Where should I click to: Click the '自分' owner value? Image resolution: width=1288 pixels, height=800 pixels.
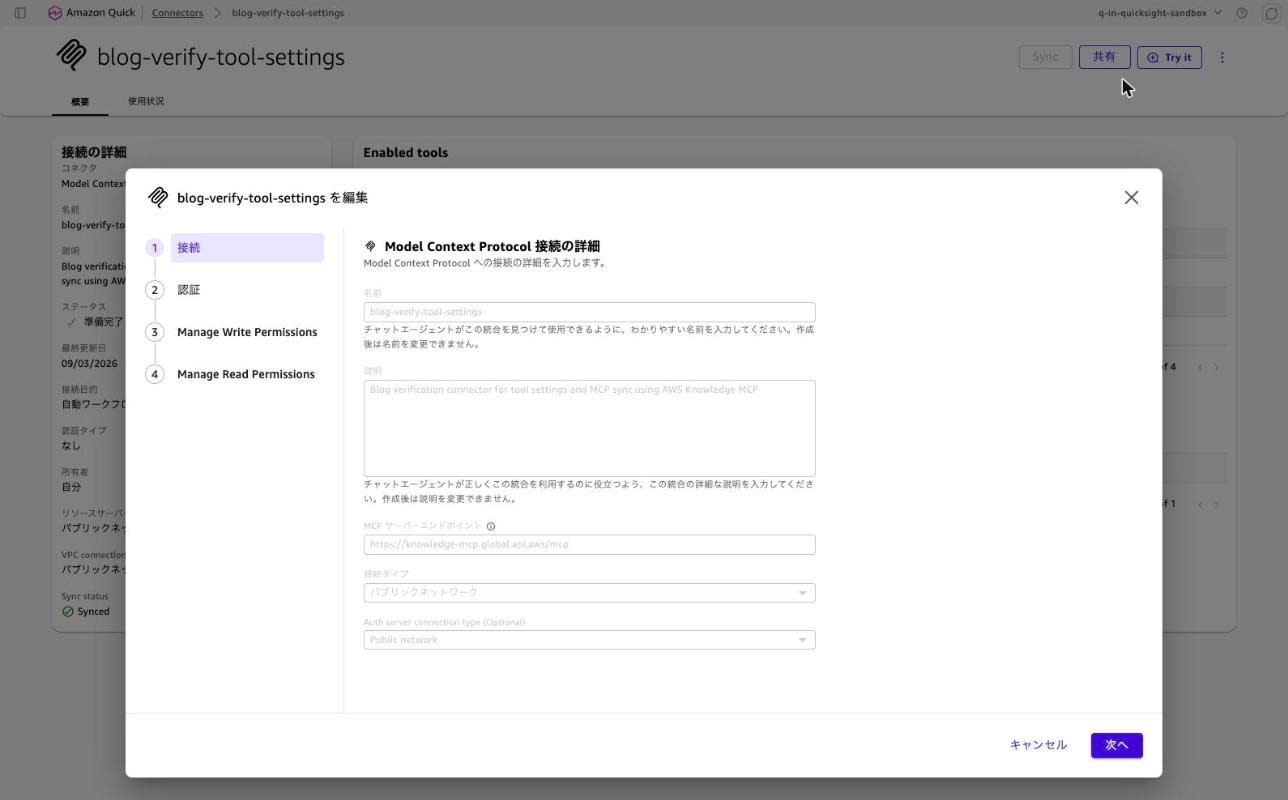(71, 487)
